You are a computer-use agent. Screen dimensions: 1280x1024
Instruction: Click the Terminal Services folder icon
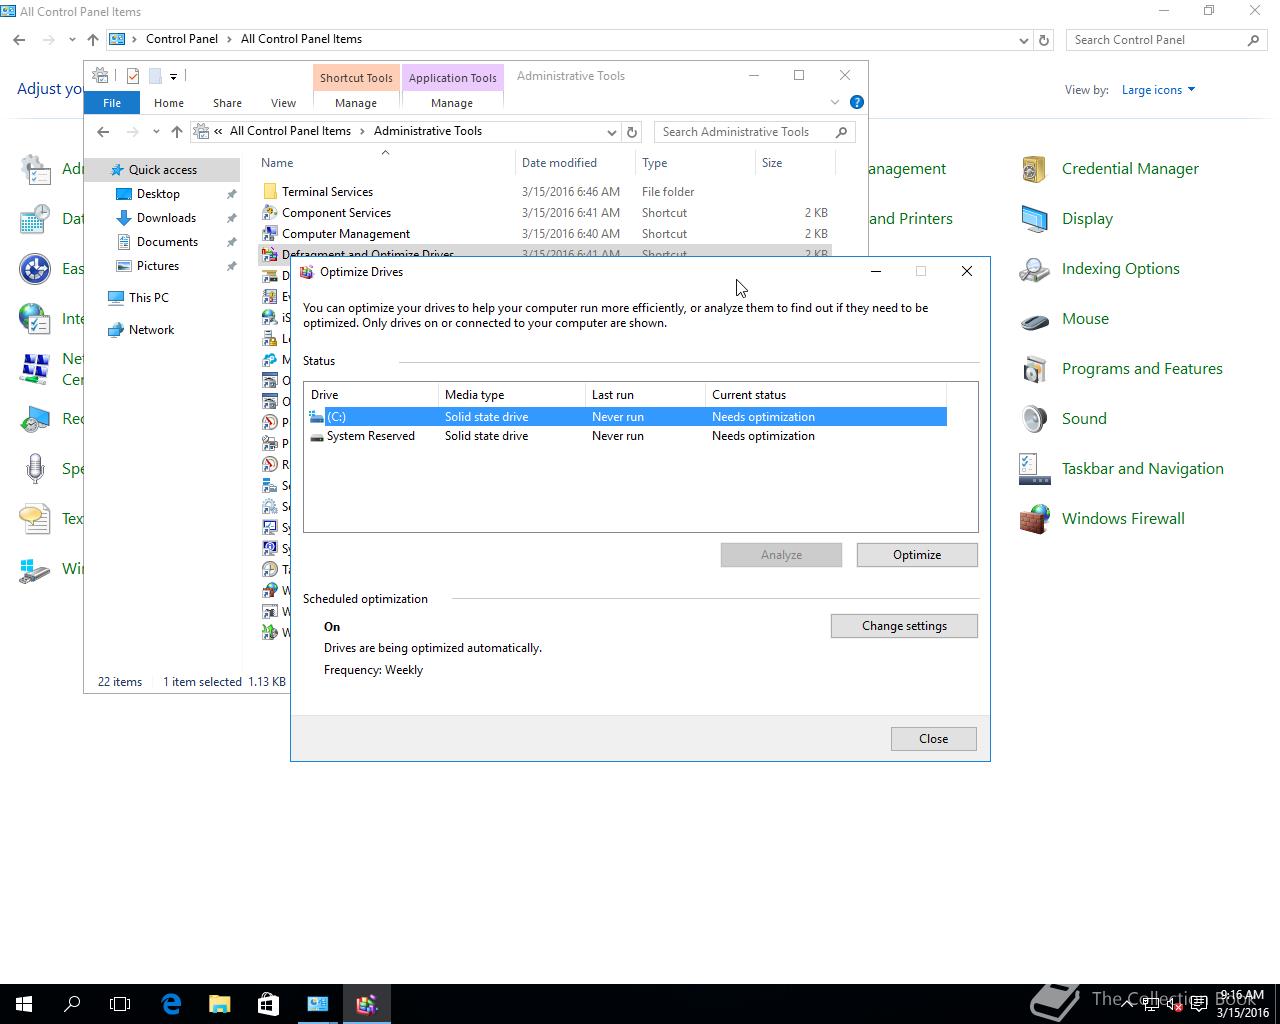(269, 191)
